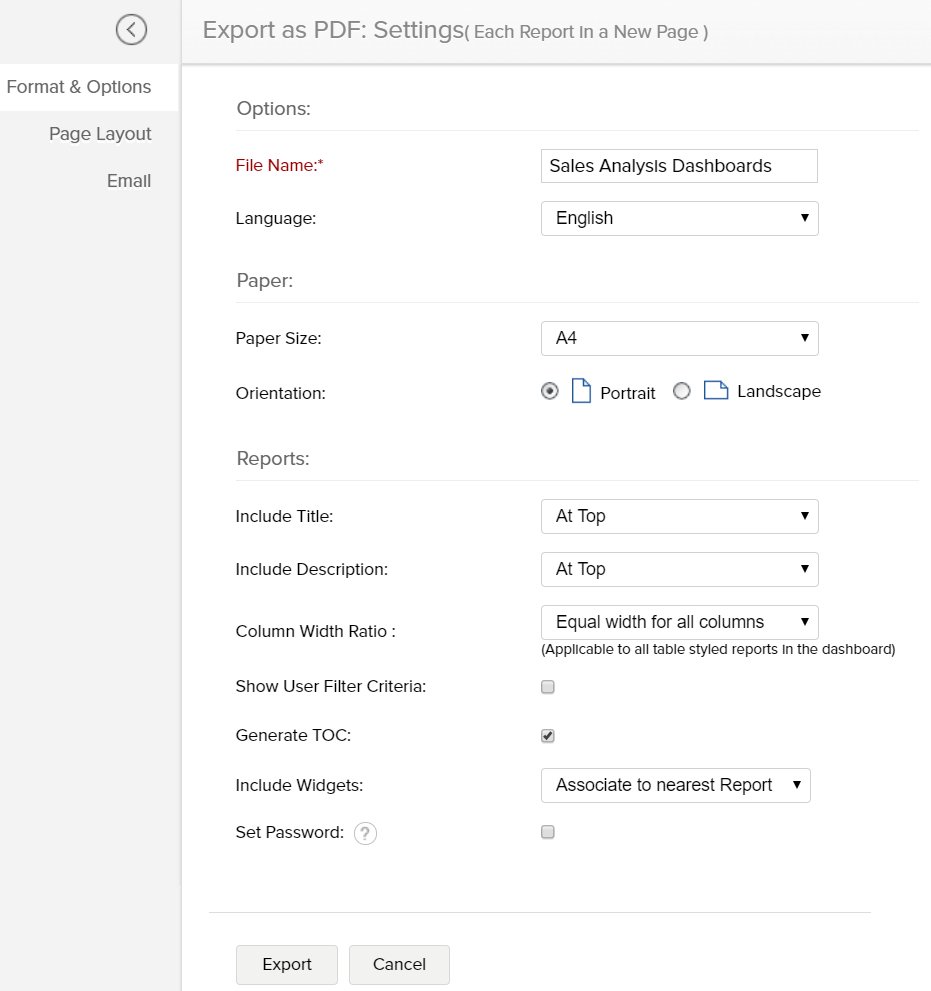931x991 pixels.
Task: Expand the Column Width Ratio dropdown
Action: click(x=679, y=622)
